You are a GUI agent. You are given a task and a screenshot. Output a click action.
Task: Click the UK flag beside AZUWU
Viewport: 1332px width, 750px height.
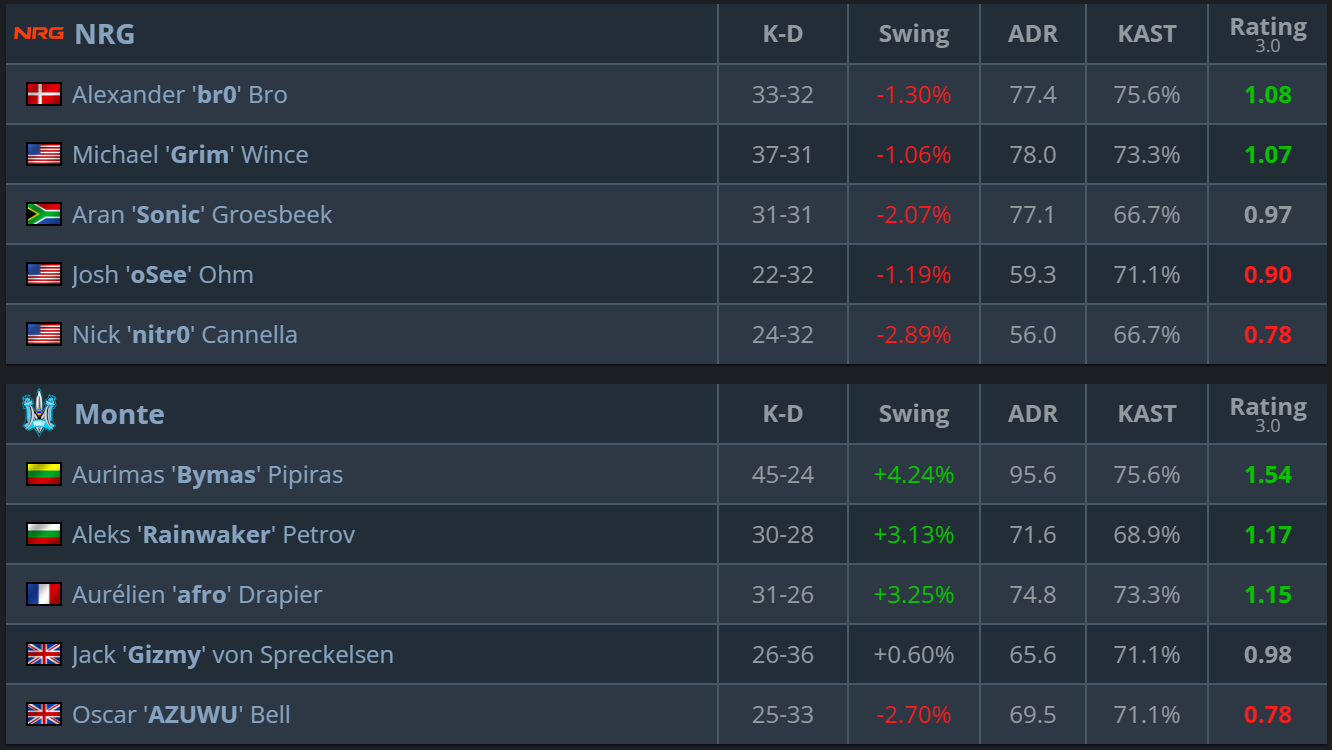tap(44, 715)
